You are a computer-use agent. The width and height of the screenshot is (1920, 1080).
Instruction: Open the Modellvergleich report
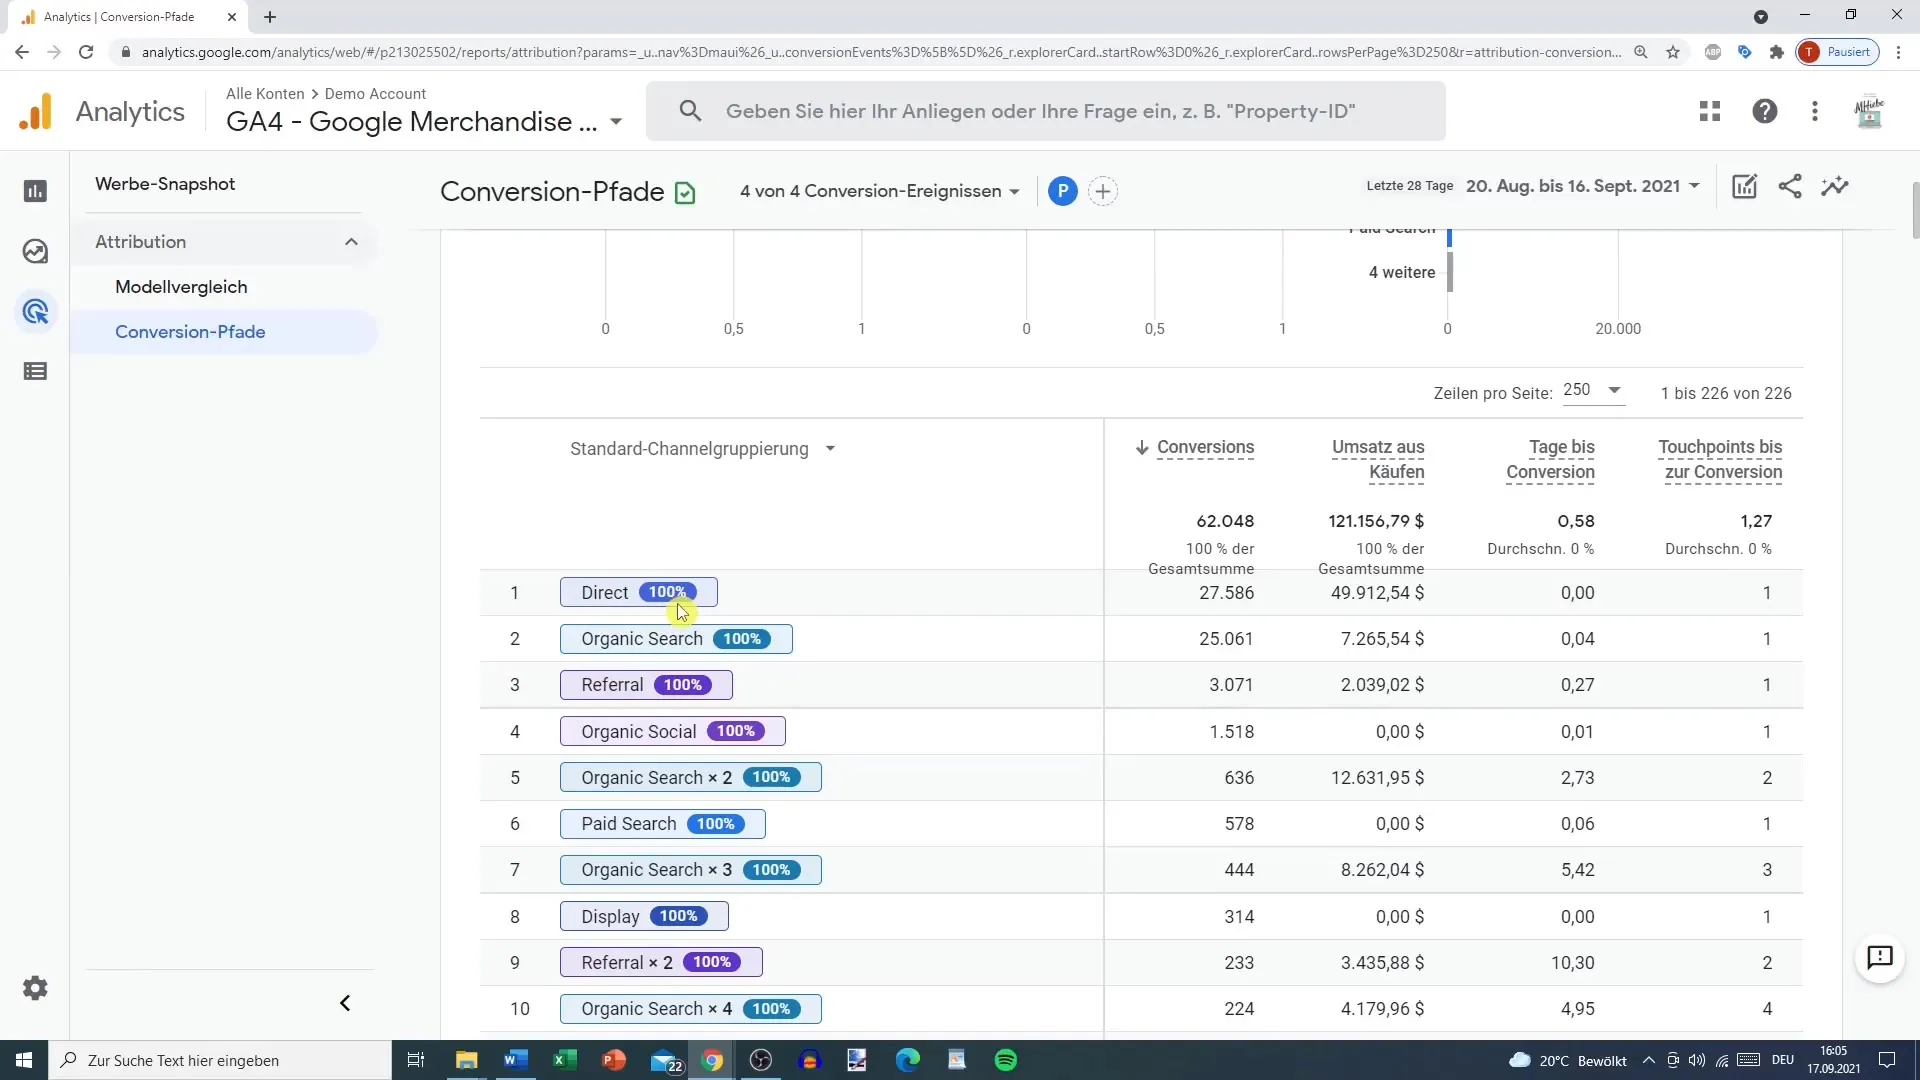click(181, 287)
